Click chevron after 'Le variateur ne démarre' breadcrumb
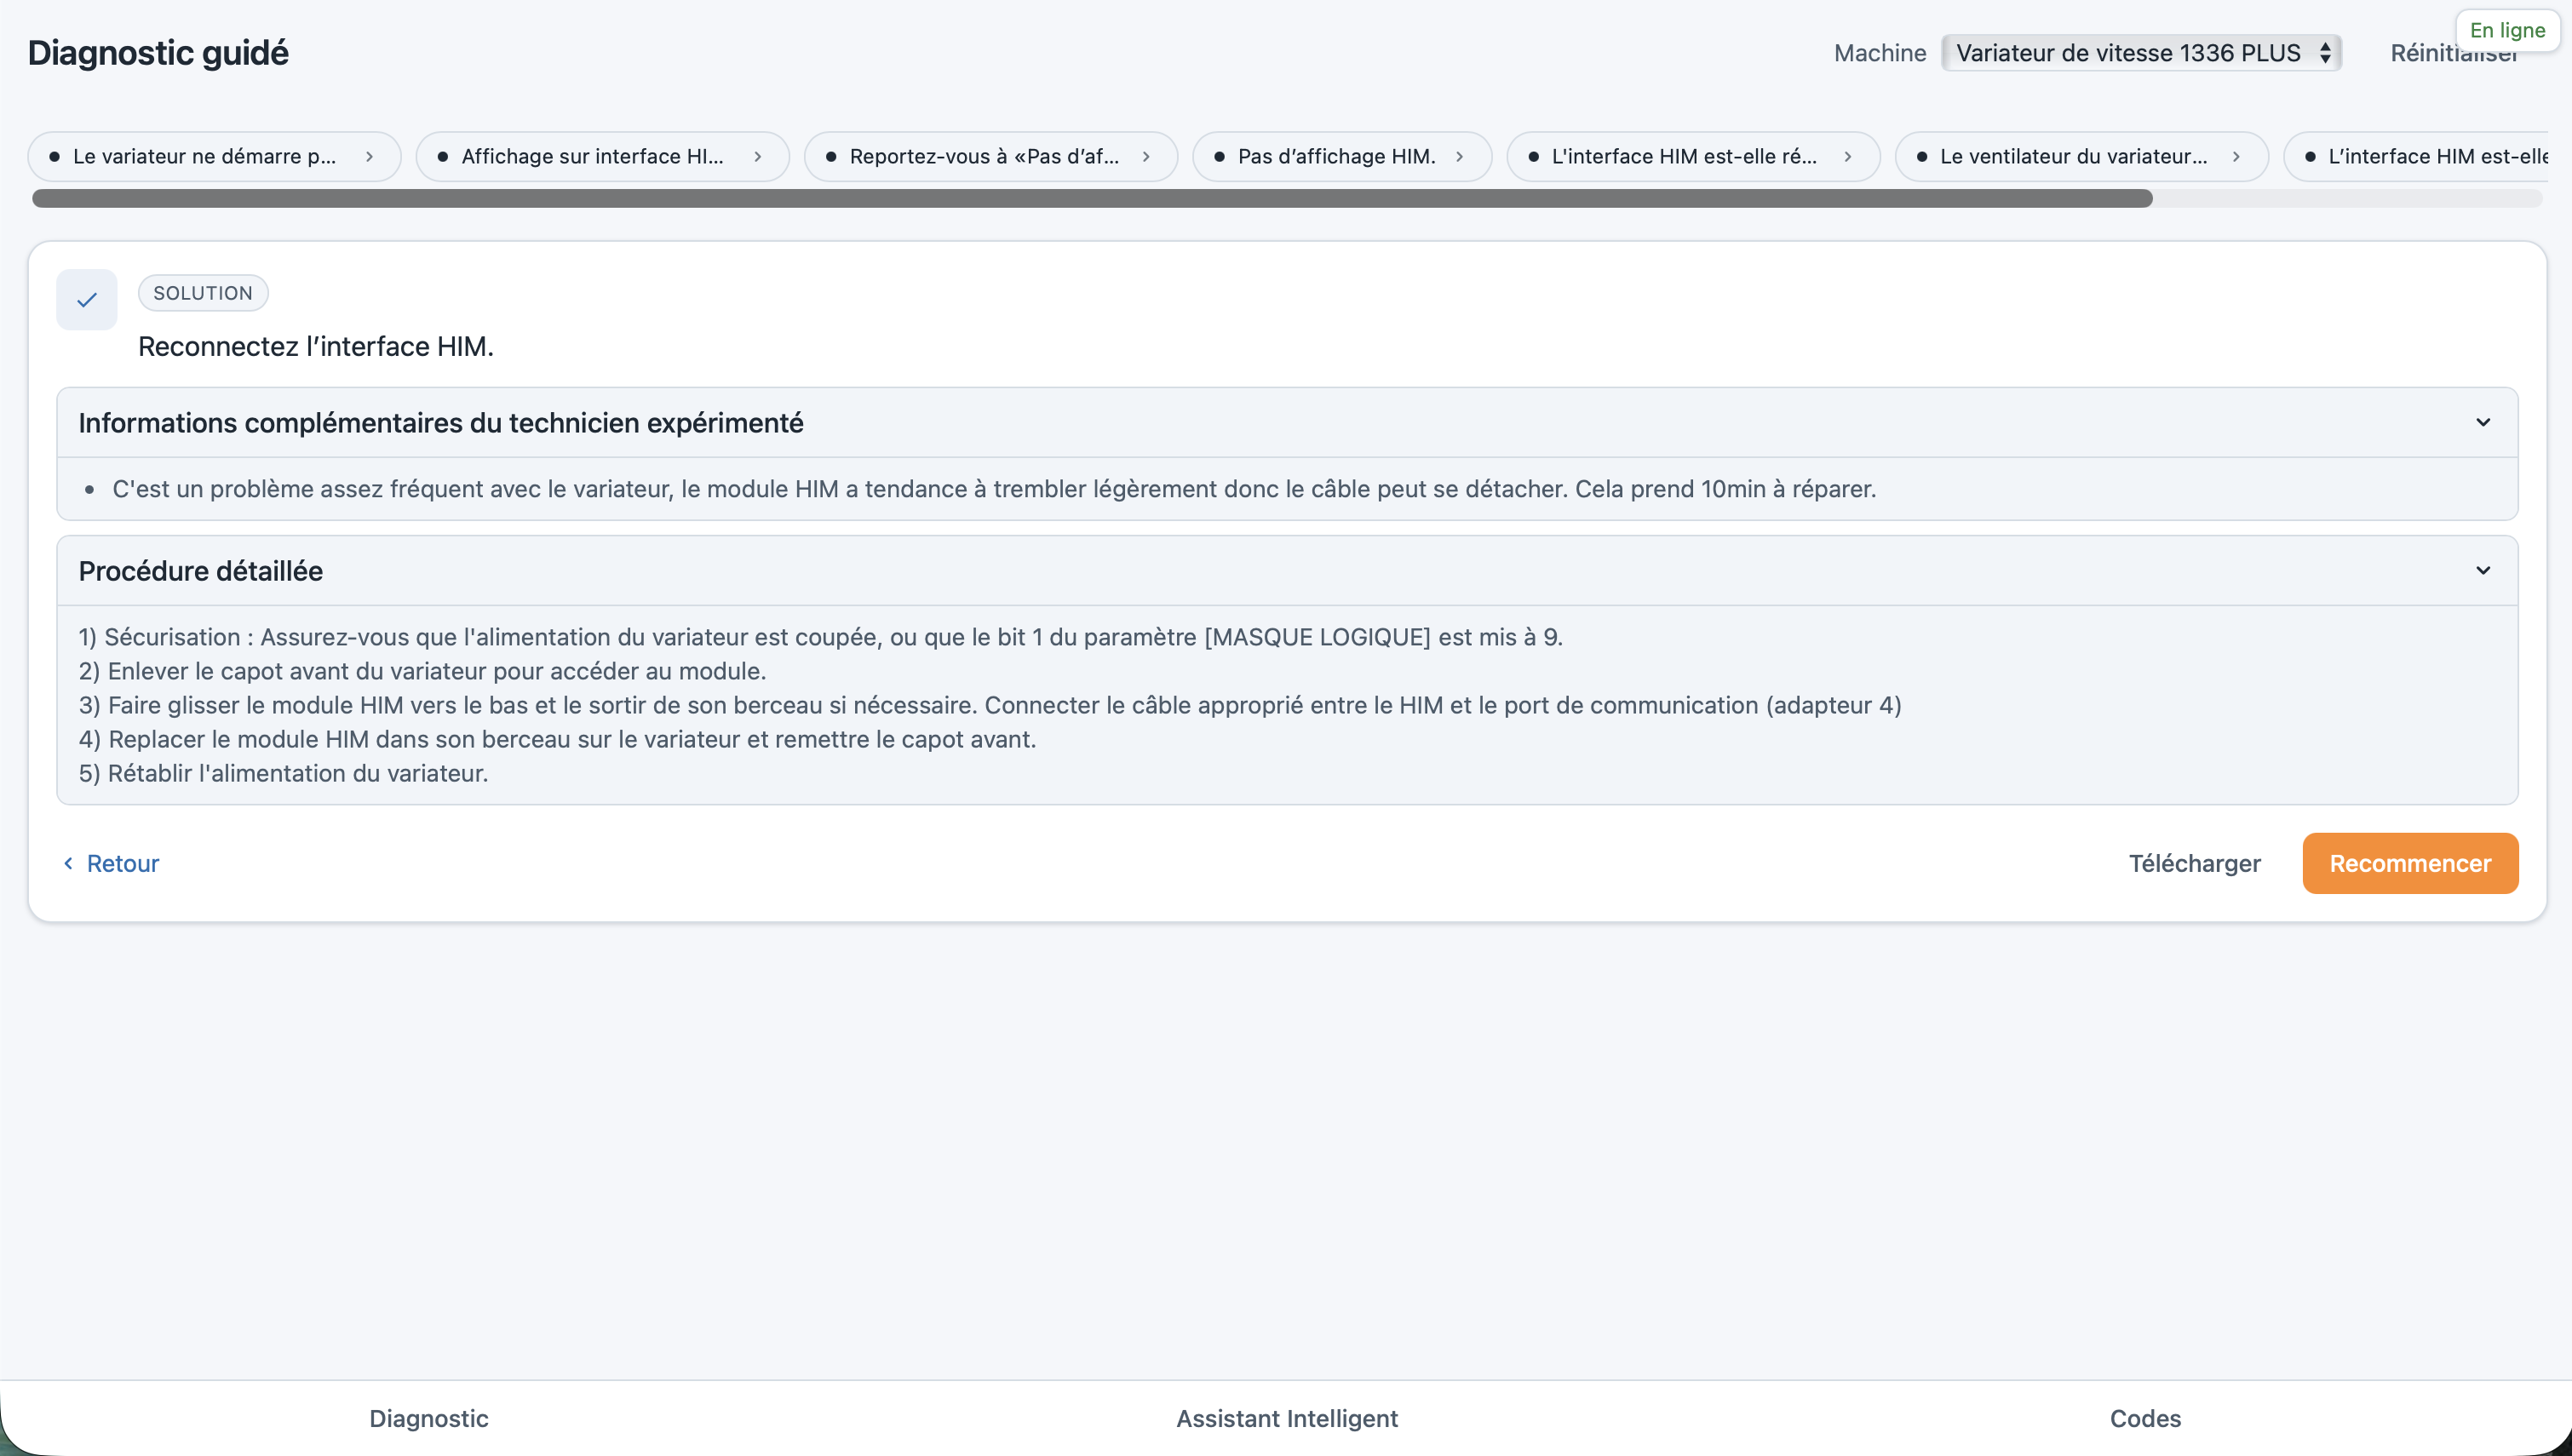Image resolution: width=2572 pixels, height=1456 pixels. click(369, 156)
